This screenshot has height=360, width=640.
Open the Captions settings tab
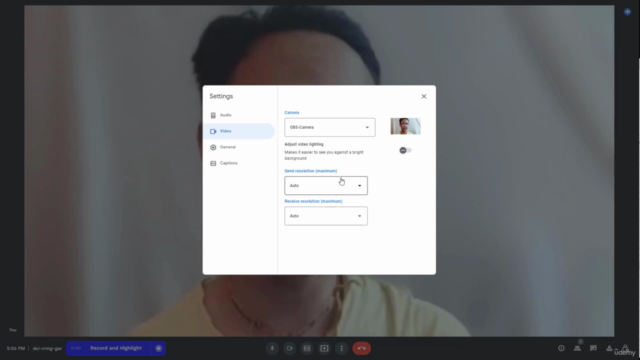[x=239, y=163]
